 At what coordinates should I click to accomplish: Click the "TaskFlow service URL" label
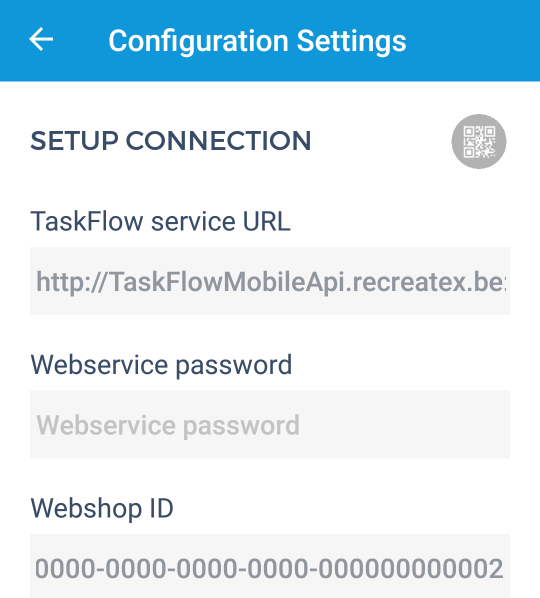click(161, 221)
